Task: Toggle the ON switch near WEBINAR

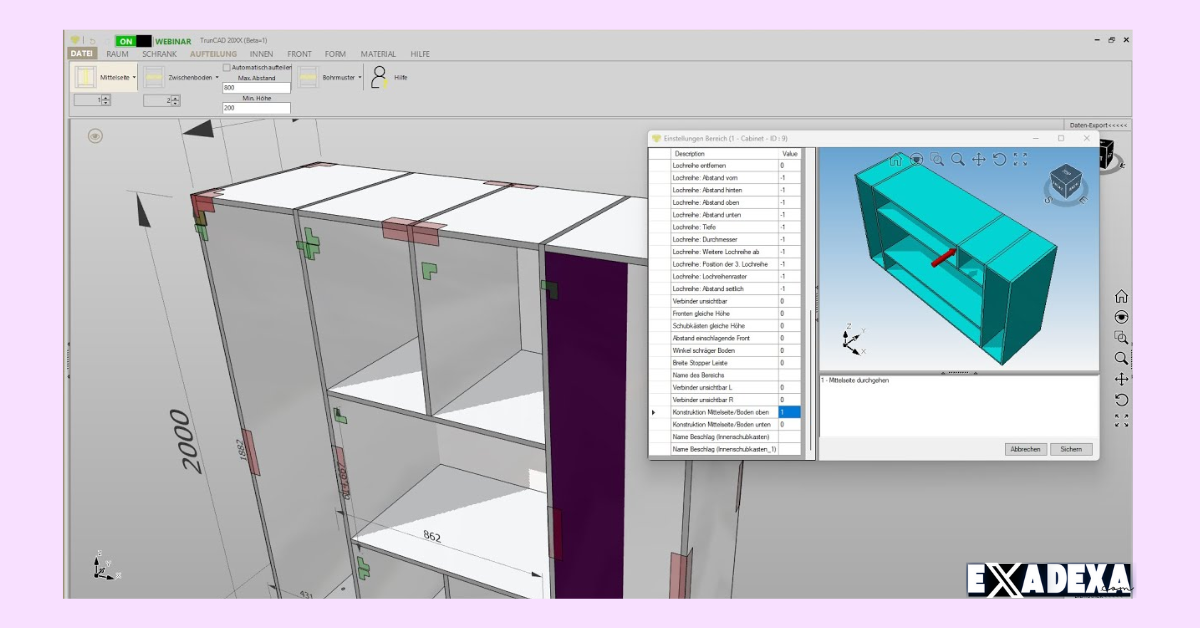Action: (x=127, y=41)
